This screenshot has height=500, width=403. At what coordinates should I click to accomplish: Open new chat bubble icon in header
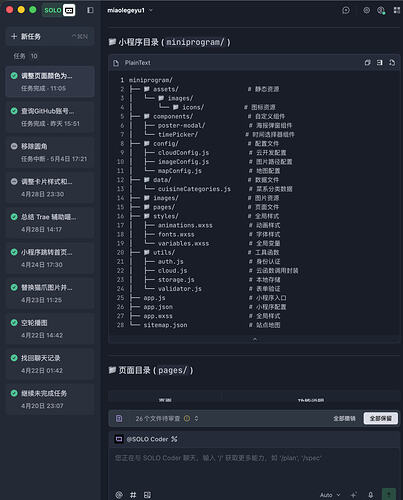point(346,10)
